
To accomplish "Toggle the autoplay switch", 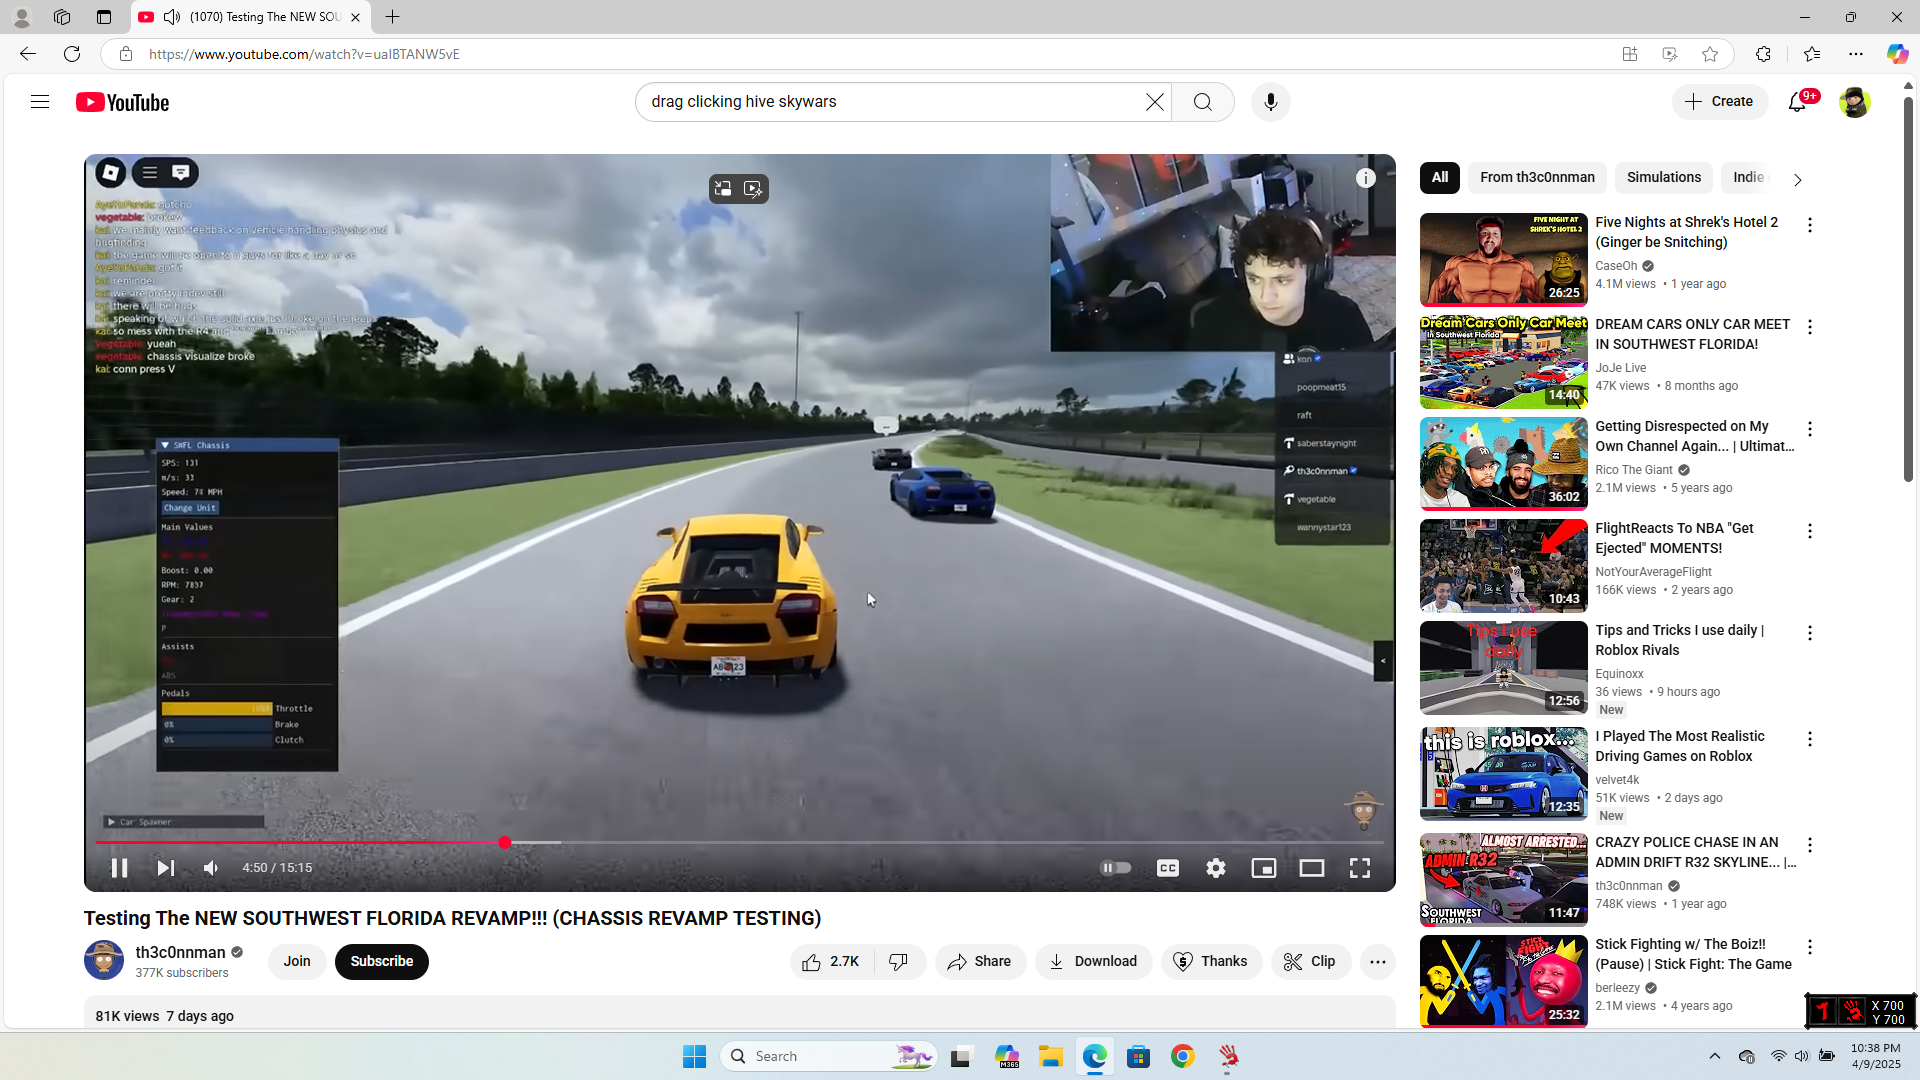I will 1115,868.
